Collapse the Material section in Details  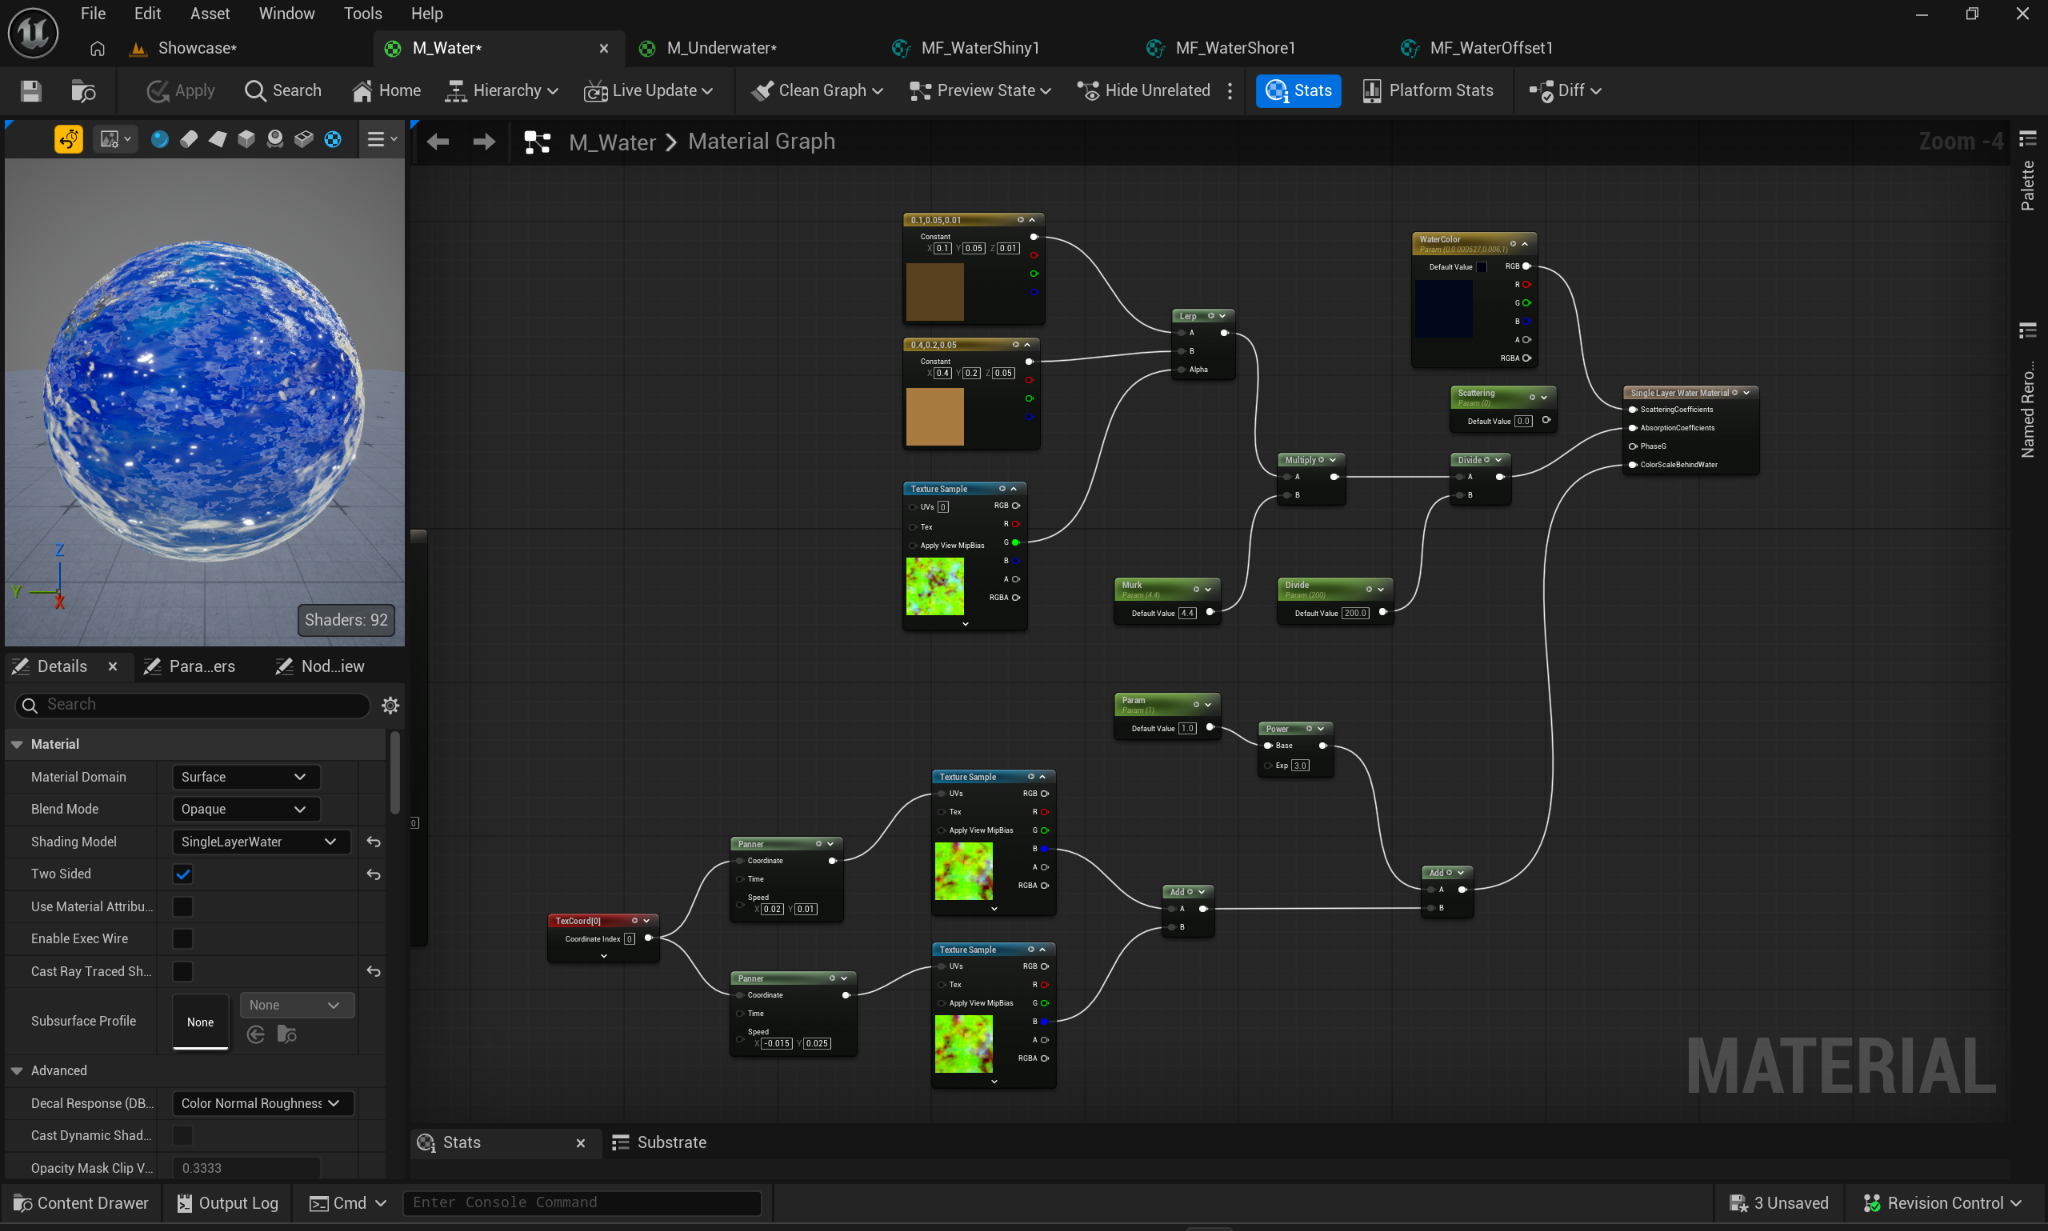coord(17,744)
